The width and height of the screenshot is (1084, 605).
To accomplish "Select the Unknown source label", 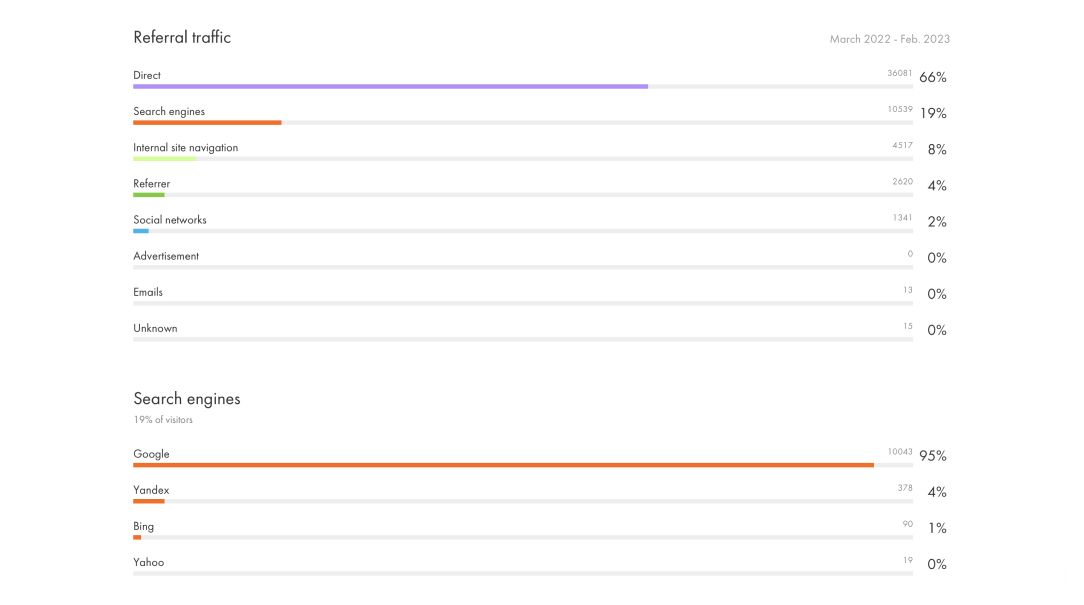I will pos(155,328).
